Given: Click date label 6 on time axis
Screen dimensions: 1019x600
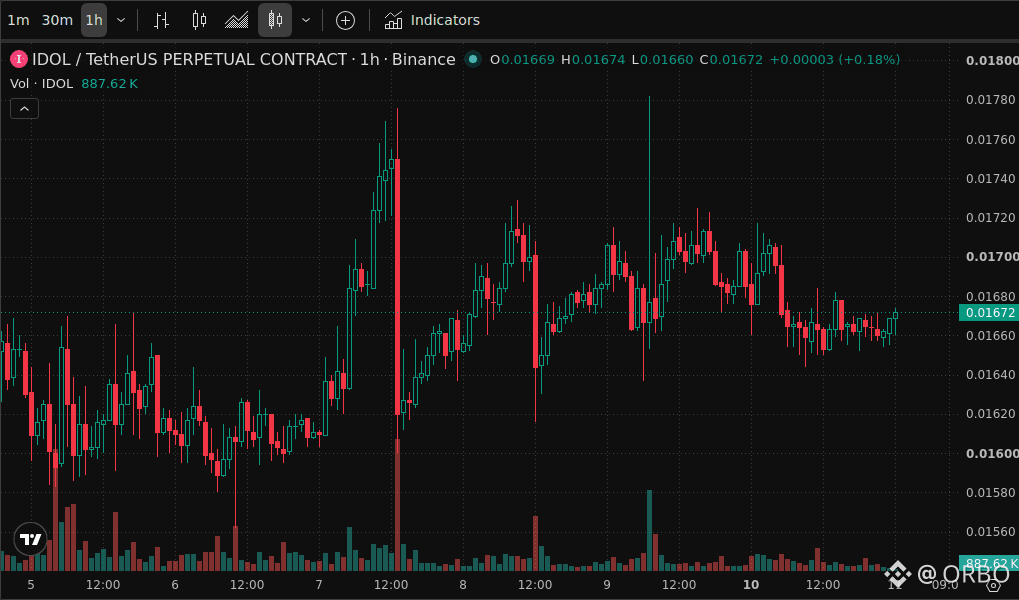Looking at the screenshot, I should click(x=175, y=584).
